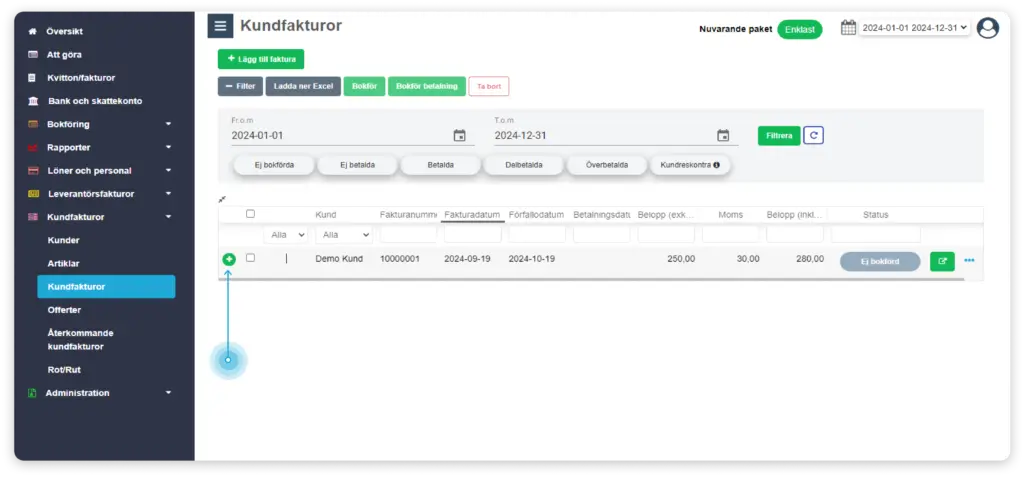The width and height of the screenshot is (1024, 477).
Task: Select the highlighted Kundfakturor submenu item
Action: (106, 287)
